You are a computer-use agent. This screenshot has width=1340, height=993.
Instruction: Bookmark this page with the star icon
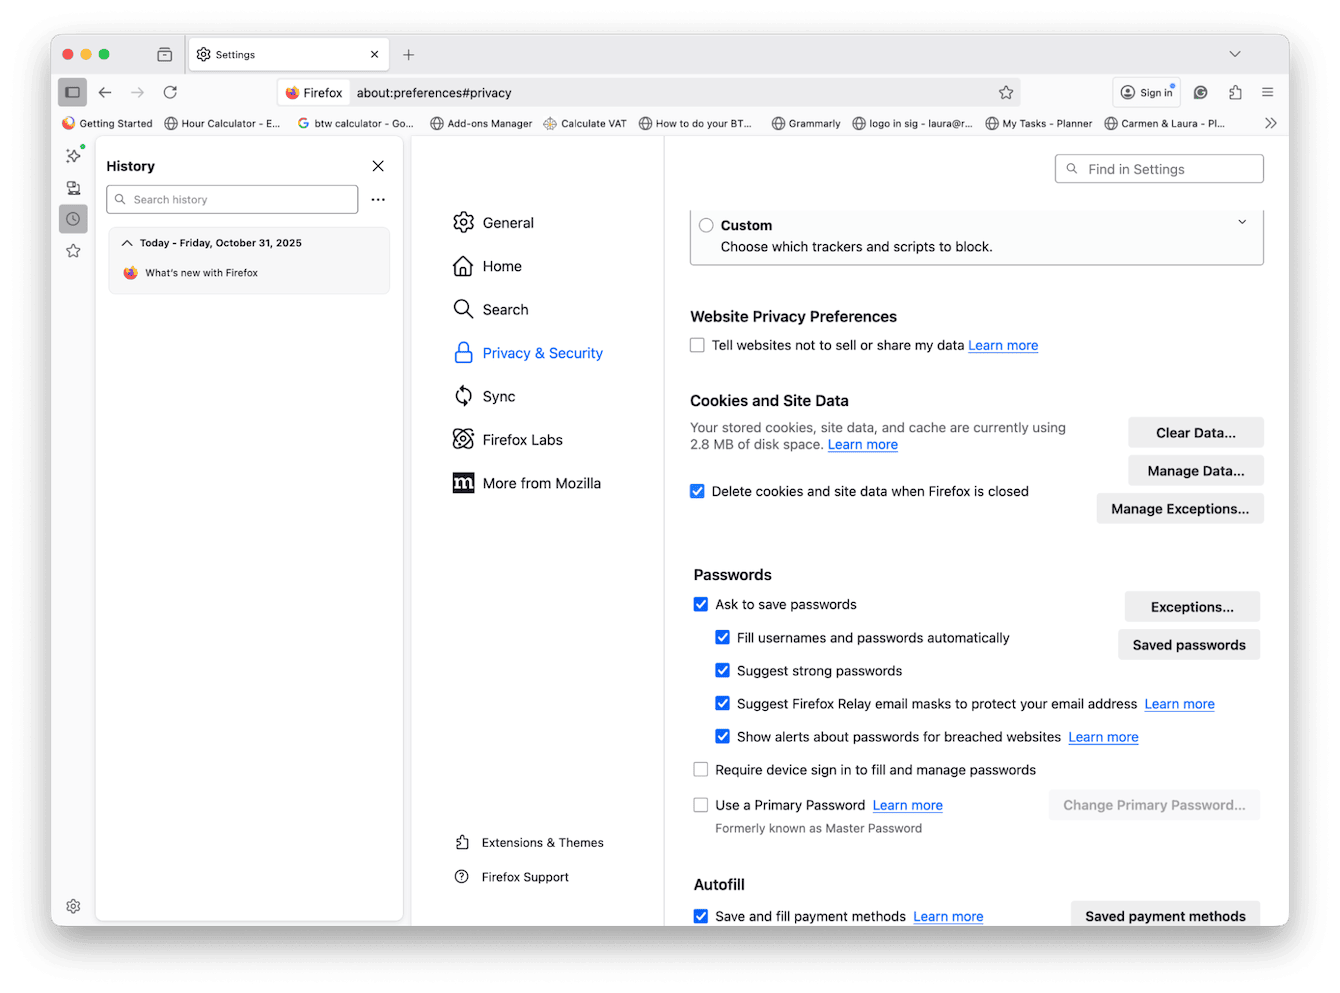click(x=1006, y=92)
